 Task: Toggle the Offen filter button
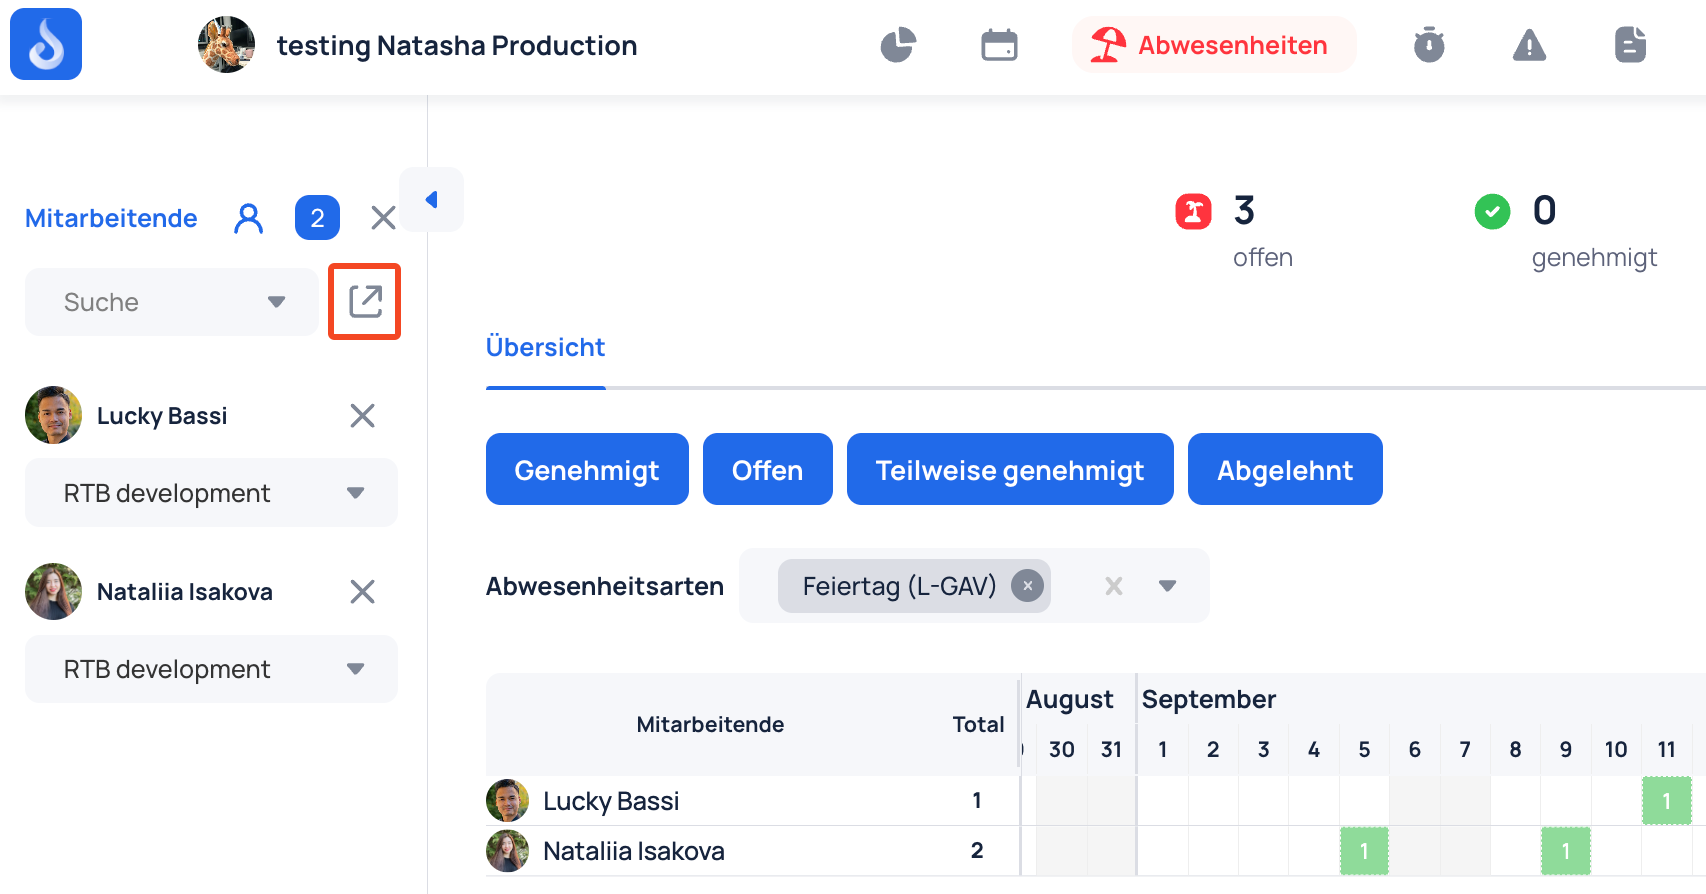(767, 469)
